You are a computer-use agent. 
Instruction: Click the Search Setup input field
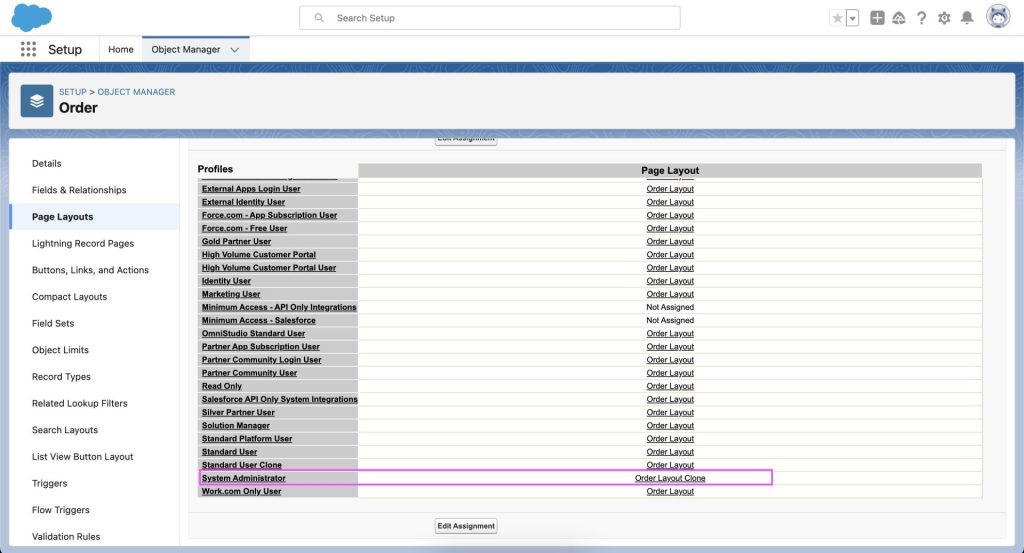point(500,18)
